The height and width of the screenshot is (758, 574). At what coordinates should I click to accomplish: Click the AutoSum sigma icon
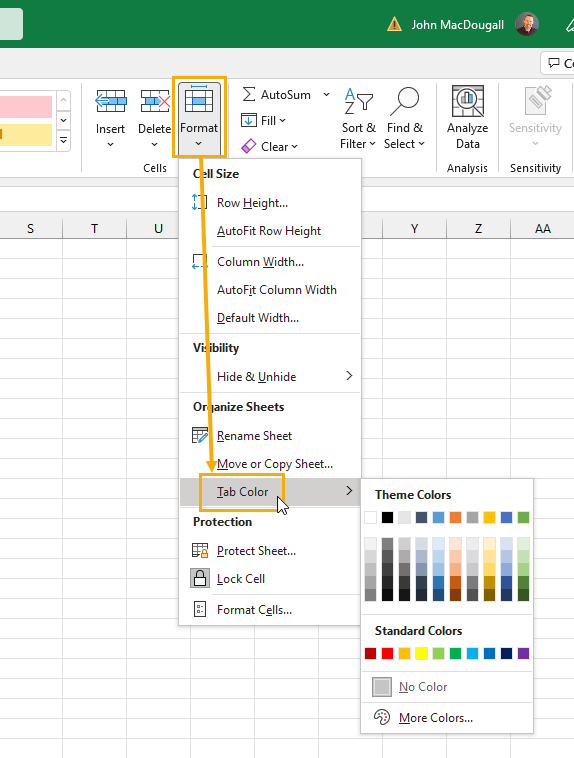249,94
